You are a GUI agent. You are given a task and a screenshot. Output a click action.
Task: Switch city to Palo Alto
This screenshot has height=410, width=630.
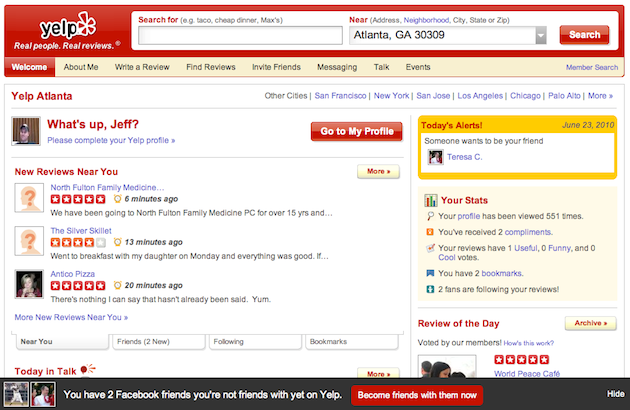click(565, 96)
